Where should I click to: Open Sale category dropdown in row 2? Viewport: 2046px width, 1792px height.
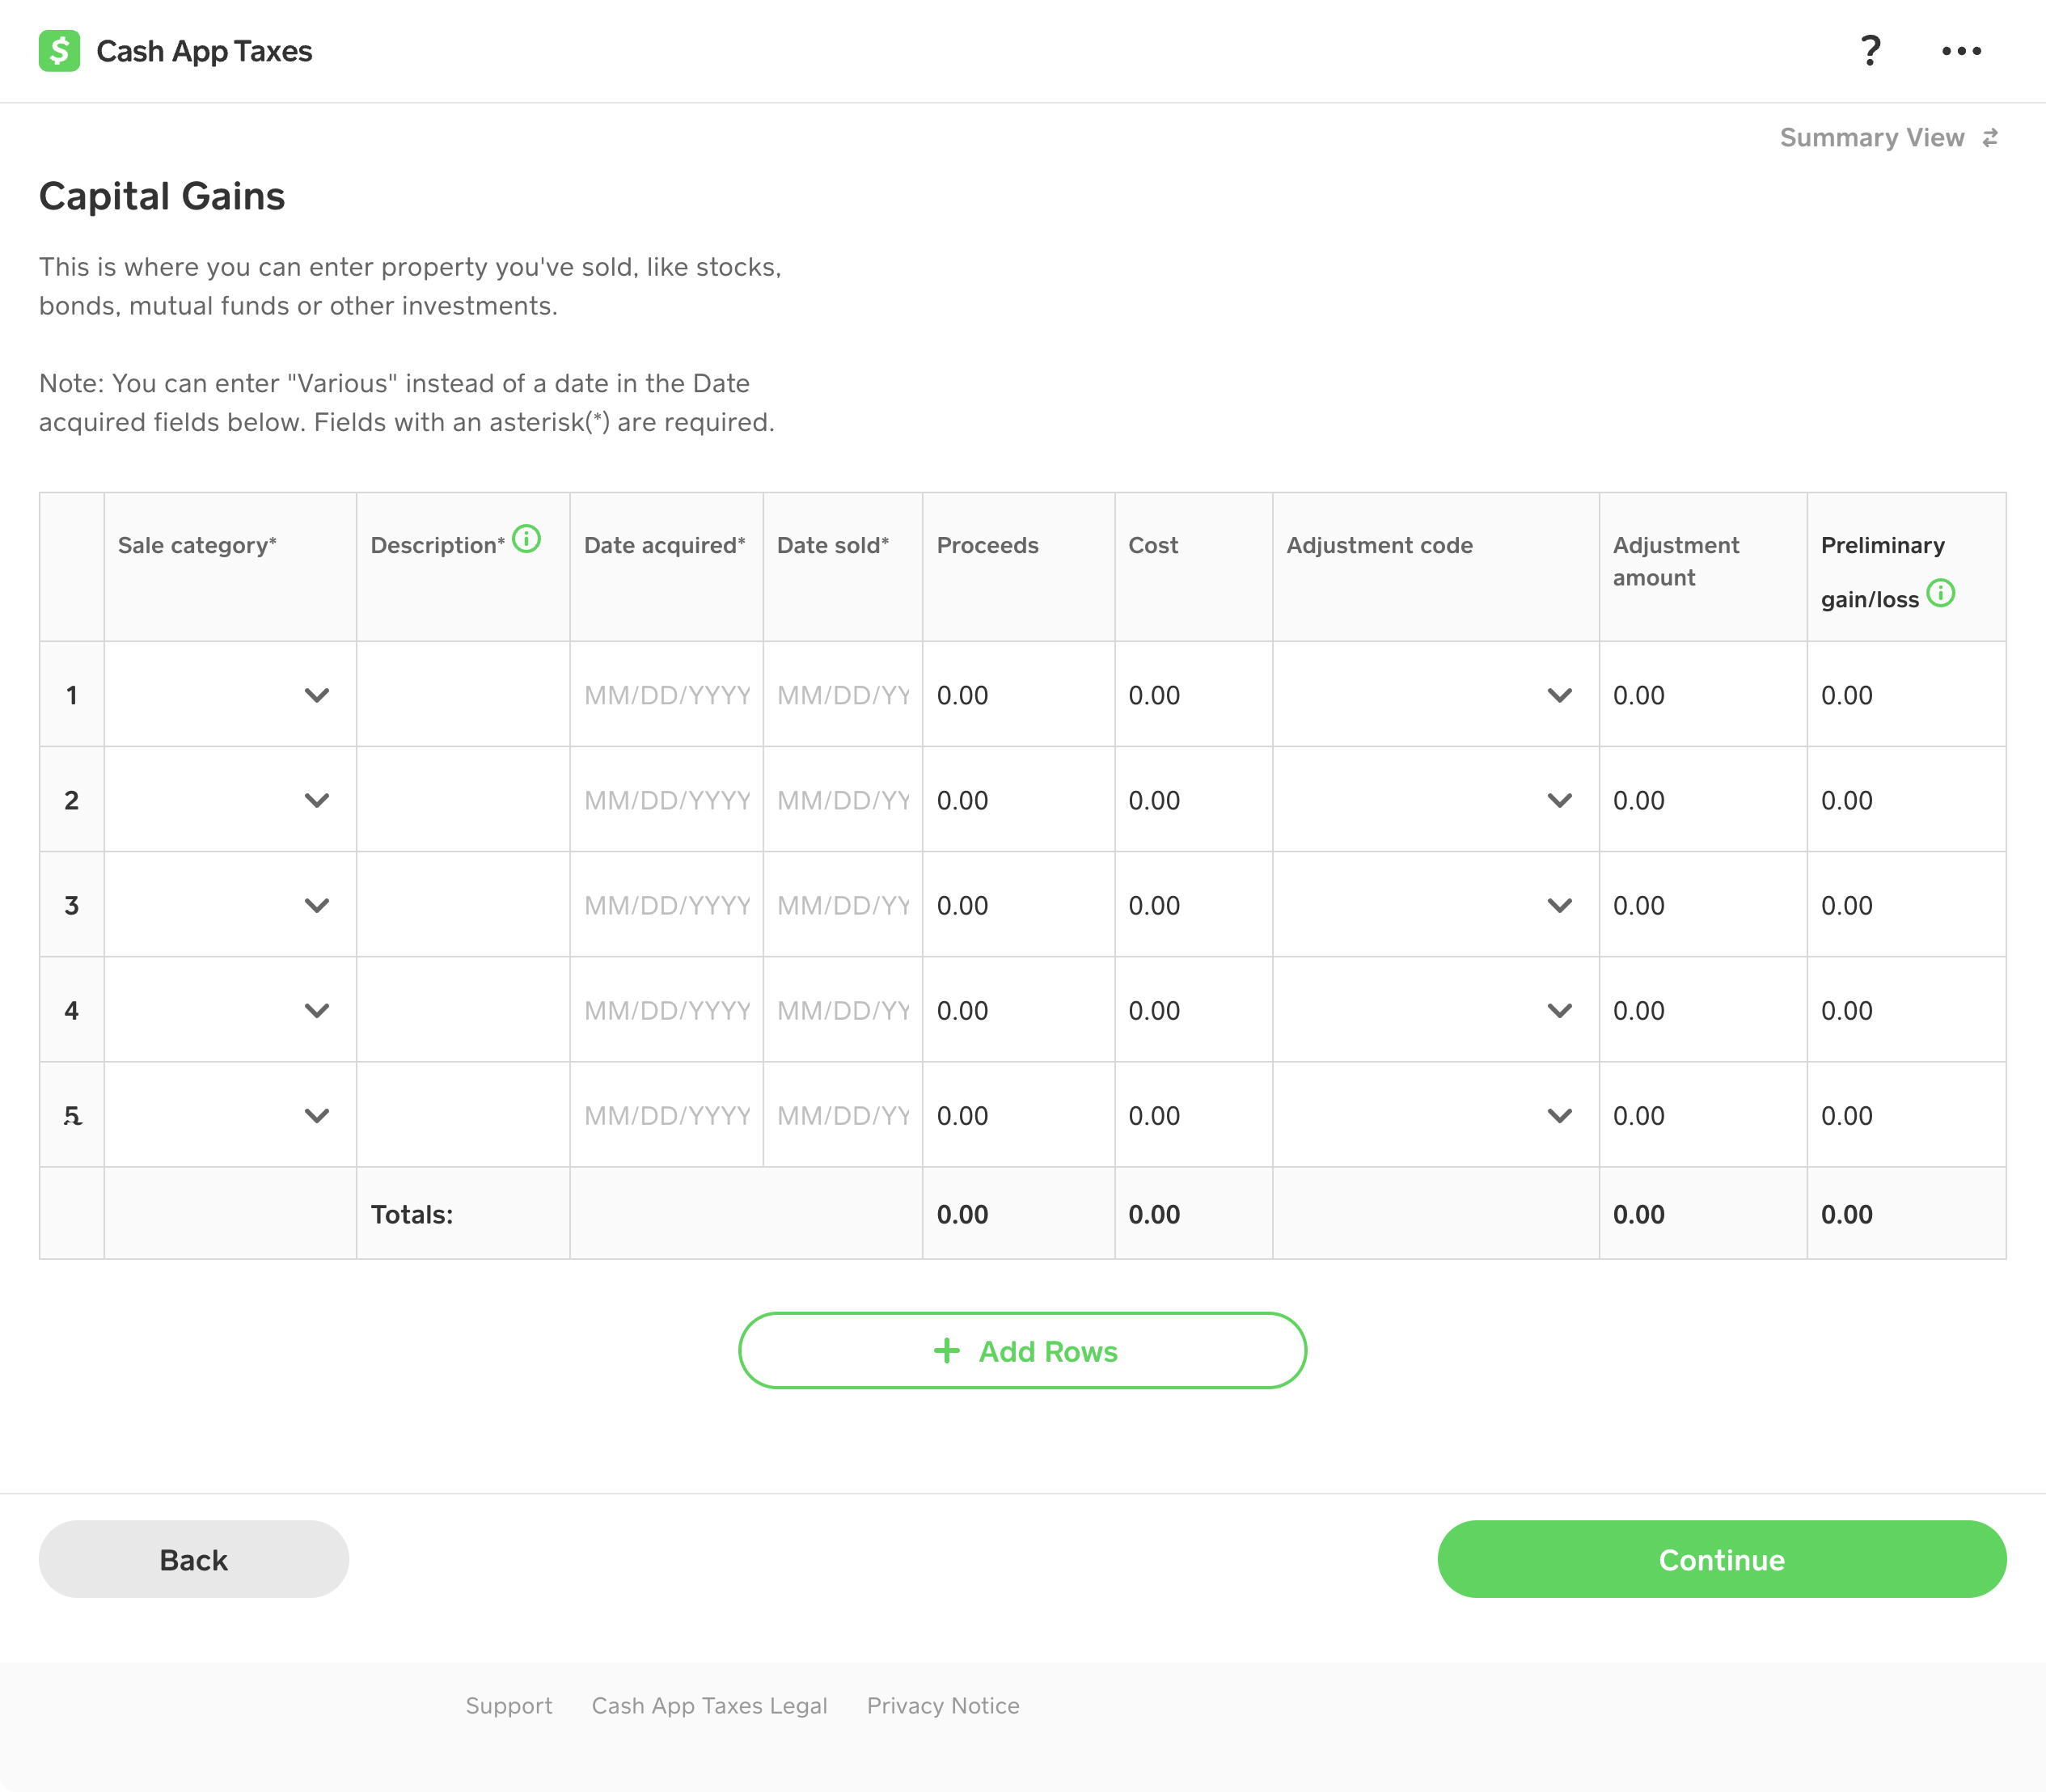point(230,800)
